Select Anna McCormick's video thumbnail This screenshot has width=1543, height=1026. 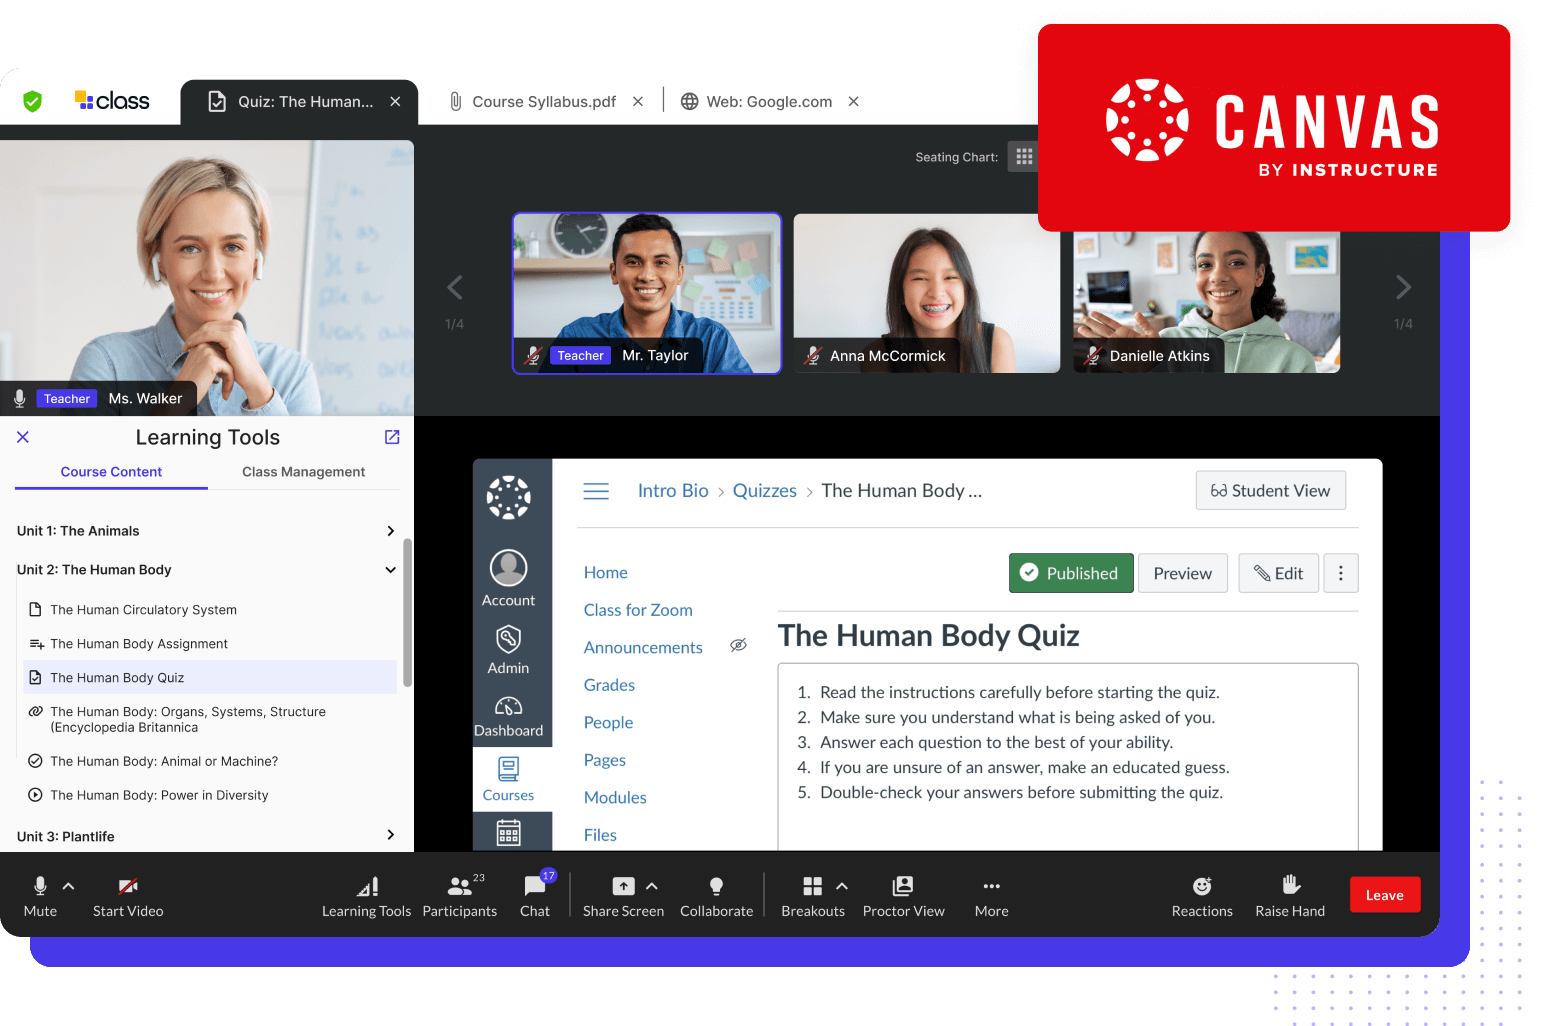(x=927, y=293)
